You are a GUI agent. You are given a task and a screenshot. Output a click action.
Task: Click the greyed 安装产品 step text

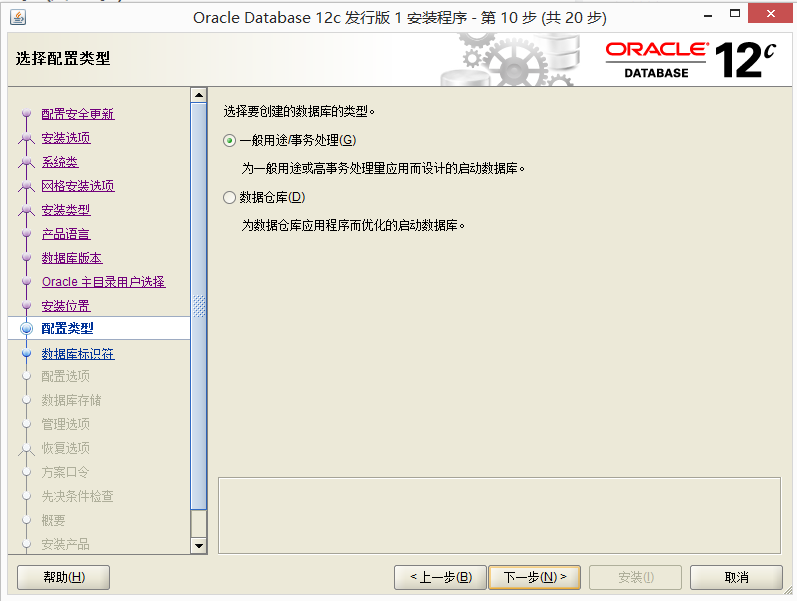(66, 544)
